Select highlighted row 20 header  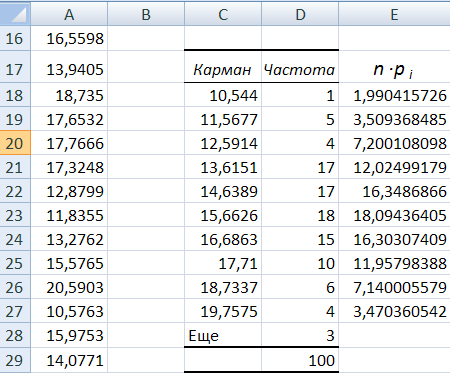(x=15, y=143)
